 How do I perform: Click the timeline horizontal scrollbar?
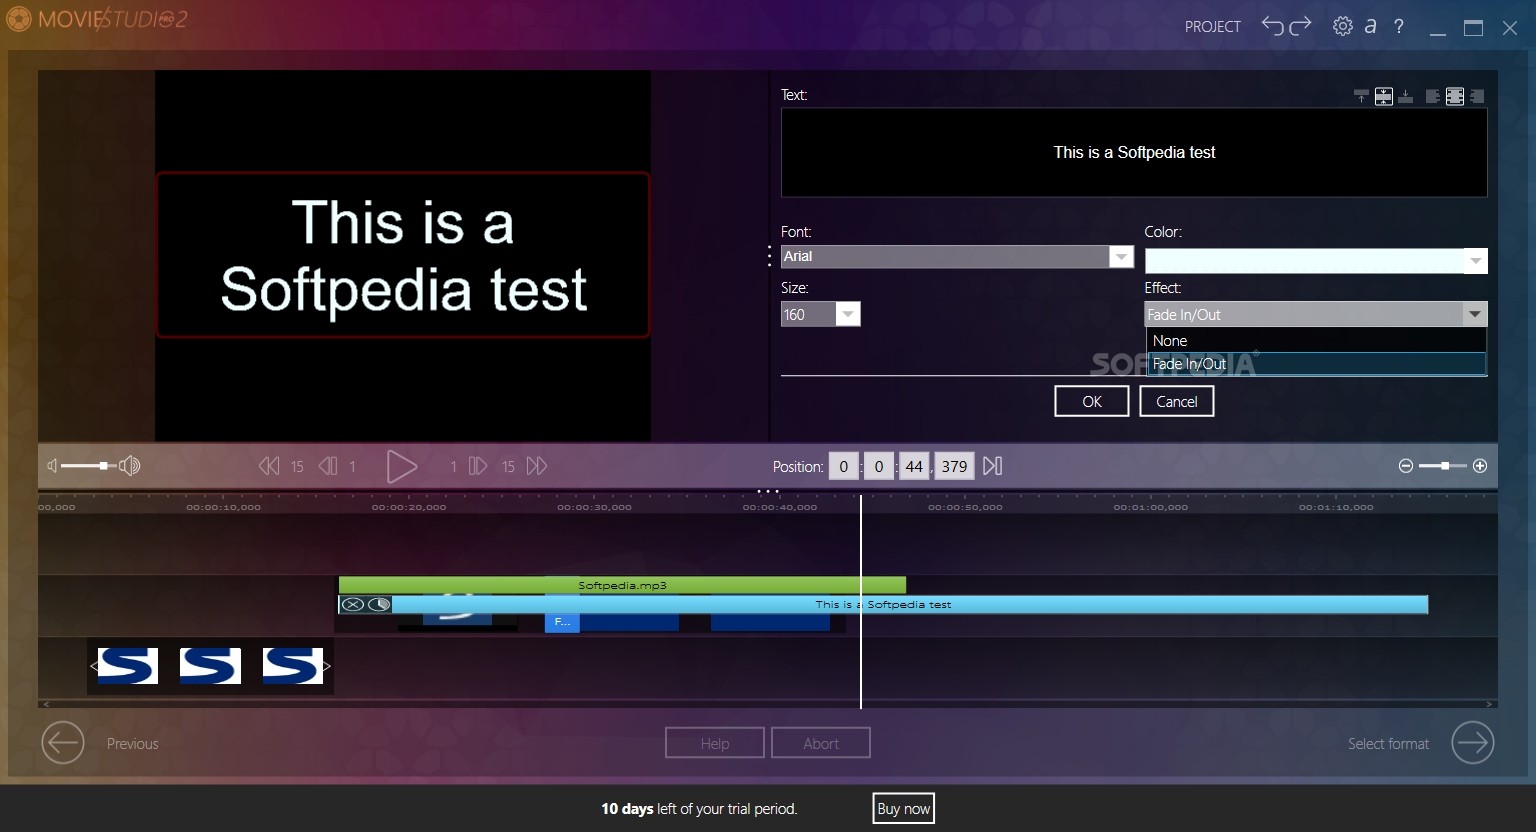pos(767,704)
